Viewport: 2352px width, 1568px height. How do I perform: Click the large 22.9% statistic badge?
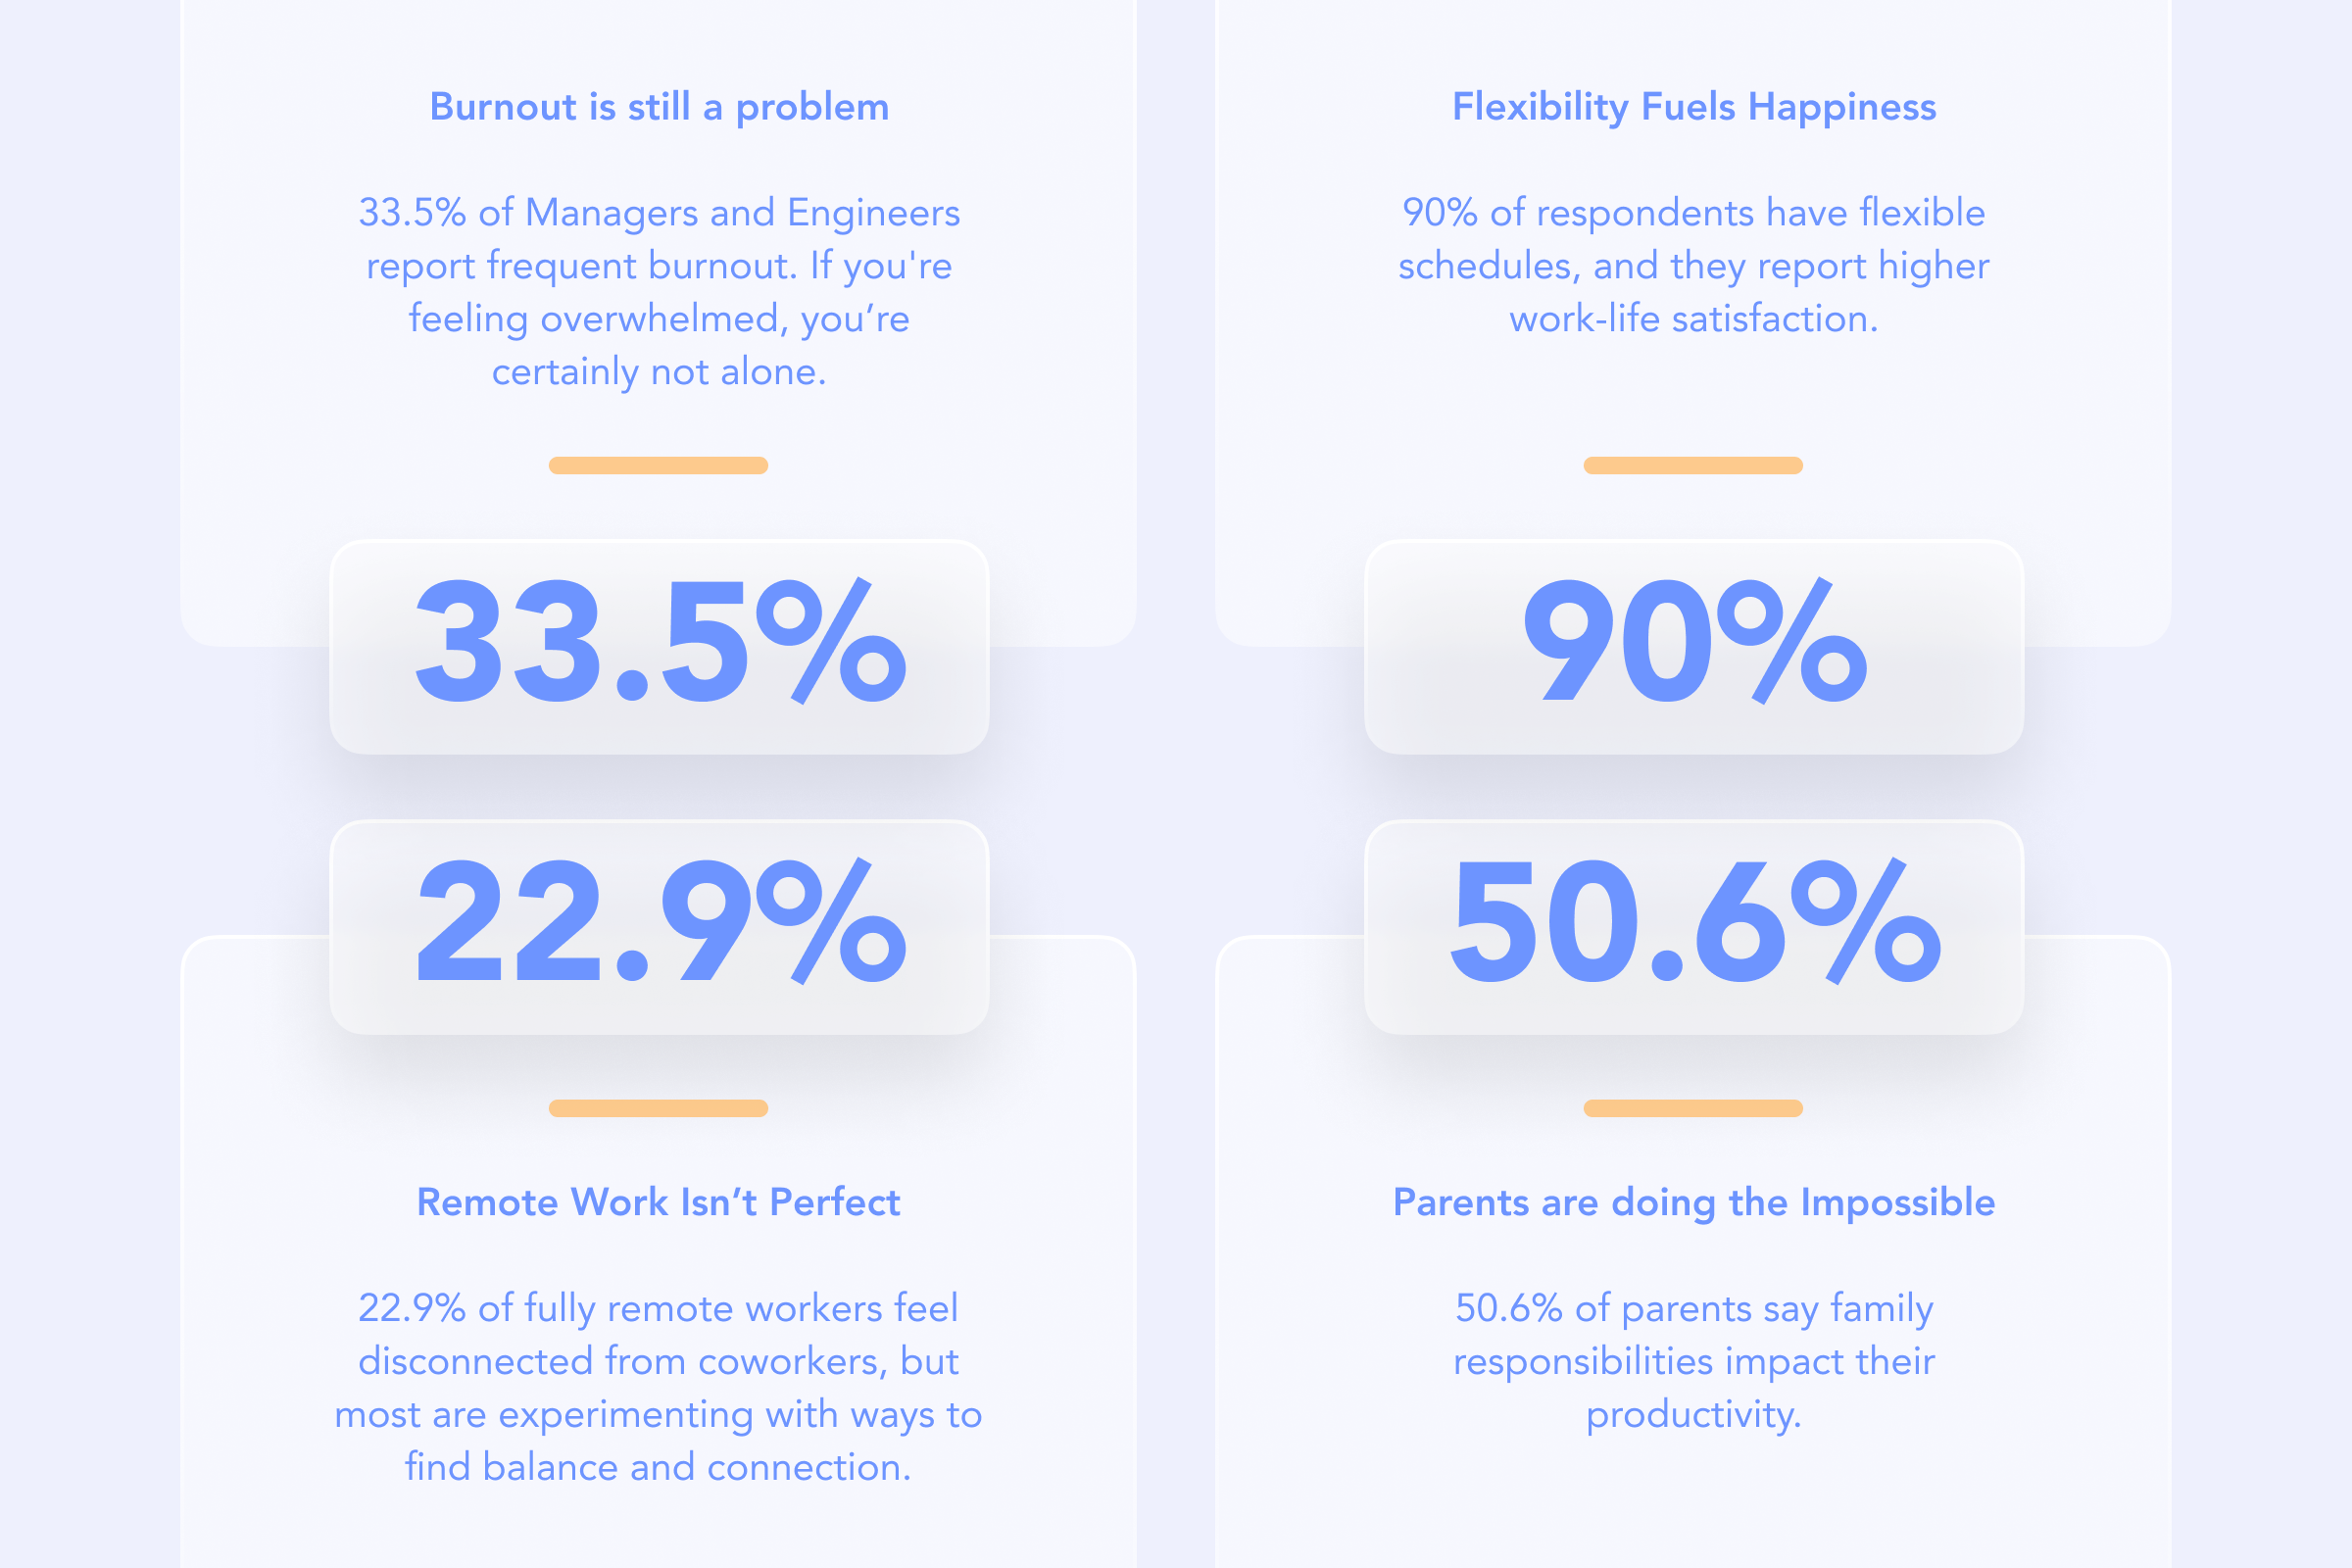(659, 927)
